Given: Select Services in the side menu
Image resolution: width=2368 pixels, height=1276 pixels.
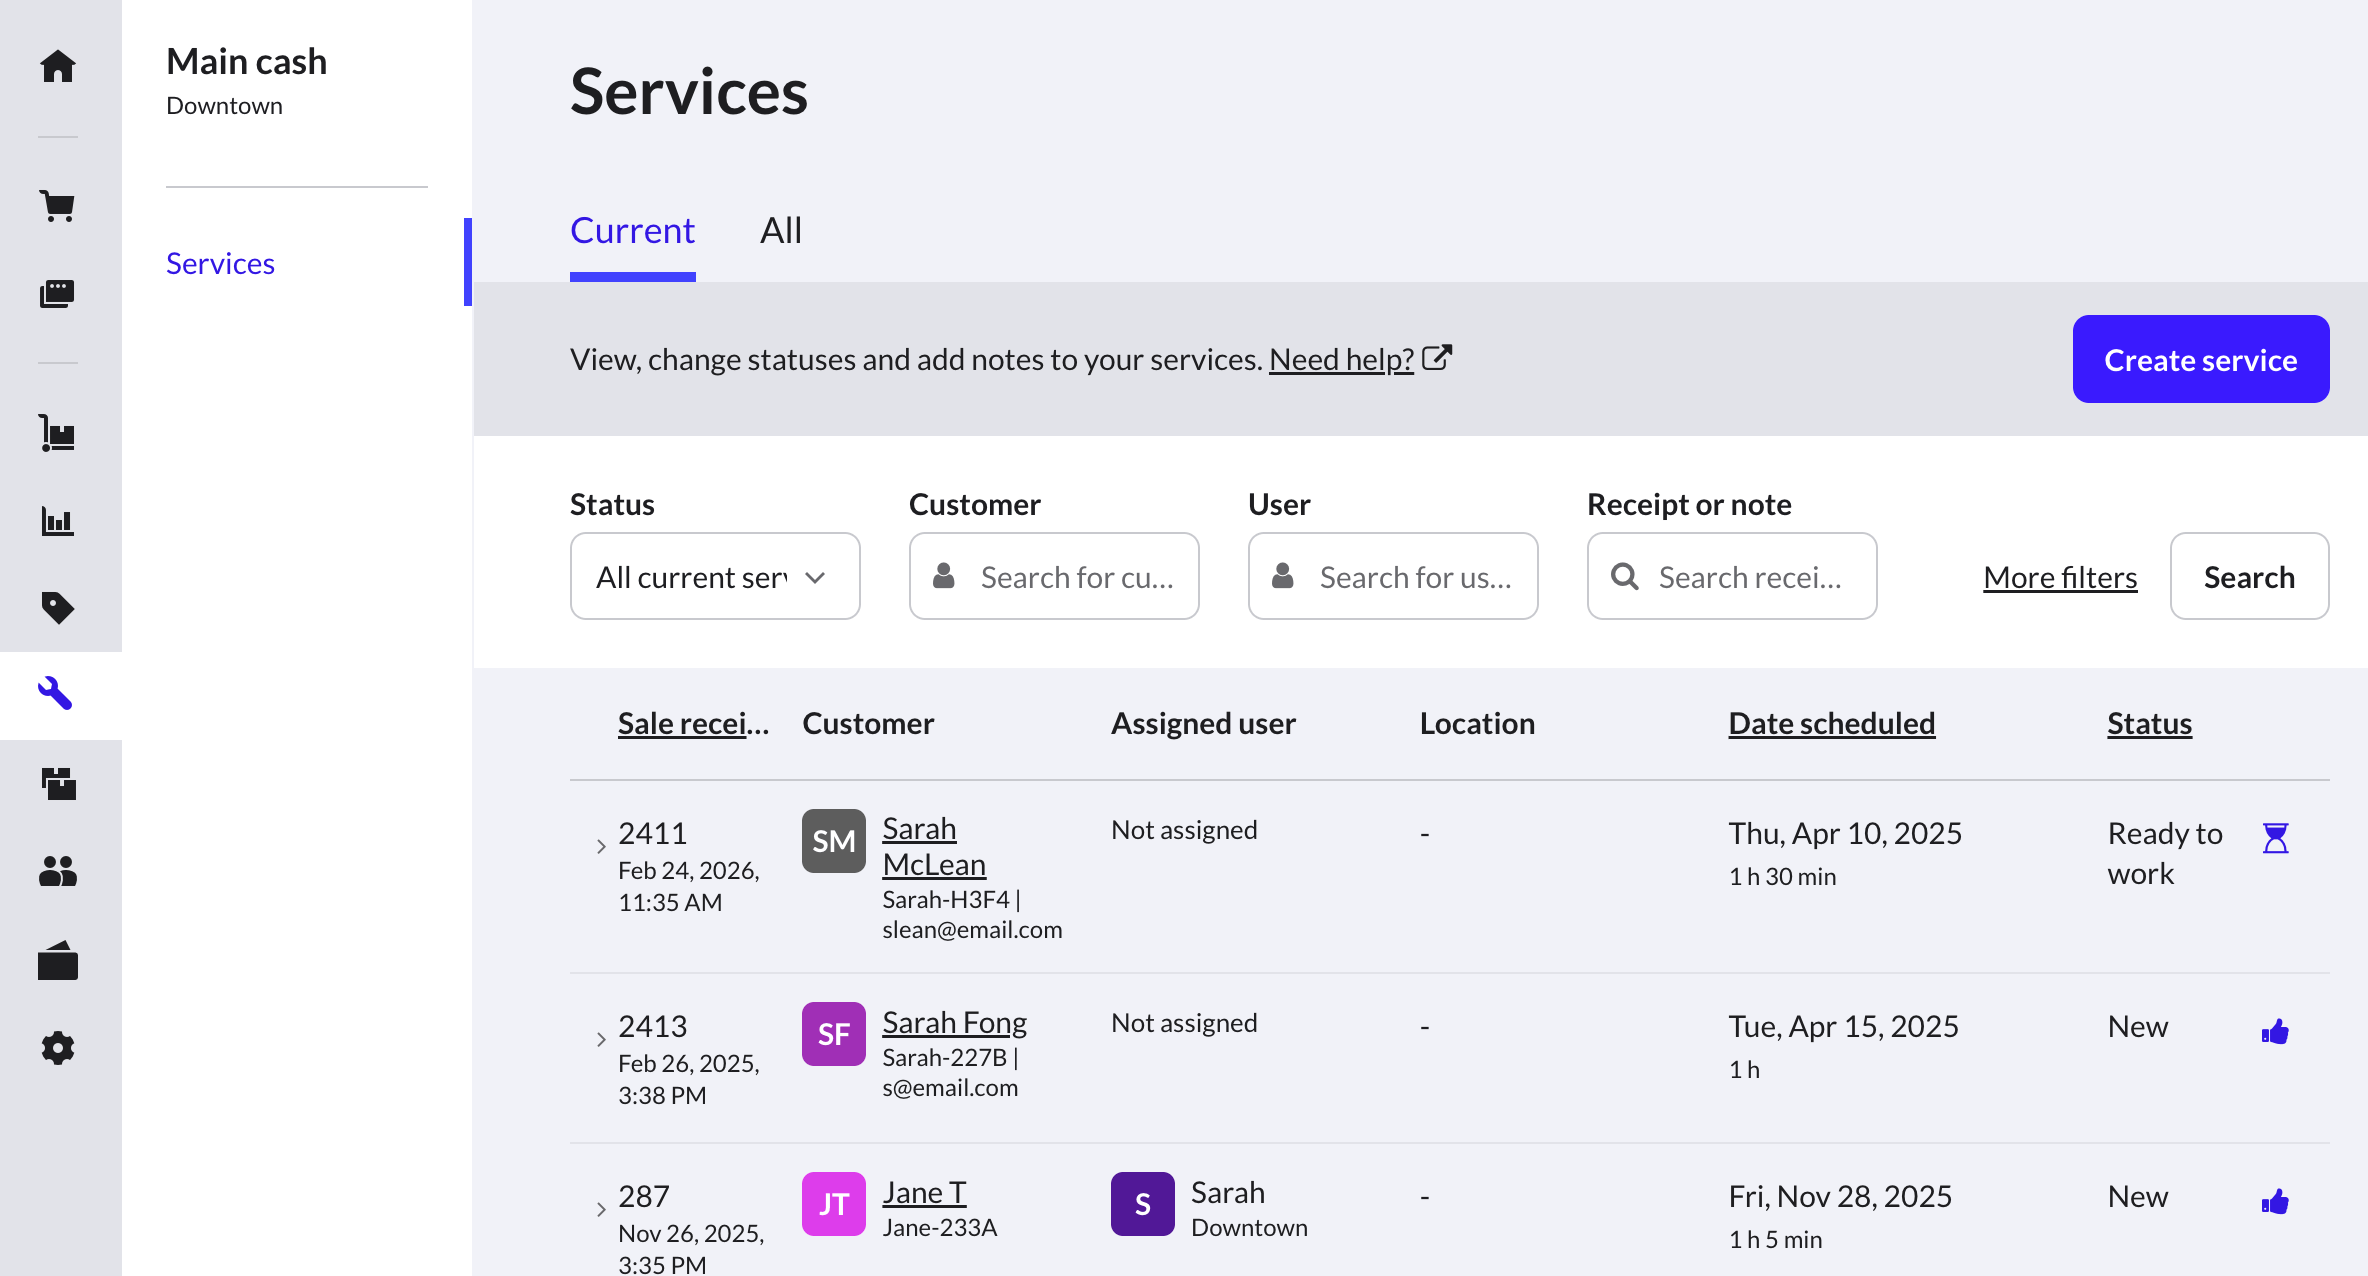Looking at the screenshot, I should (220, 263).
